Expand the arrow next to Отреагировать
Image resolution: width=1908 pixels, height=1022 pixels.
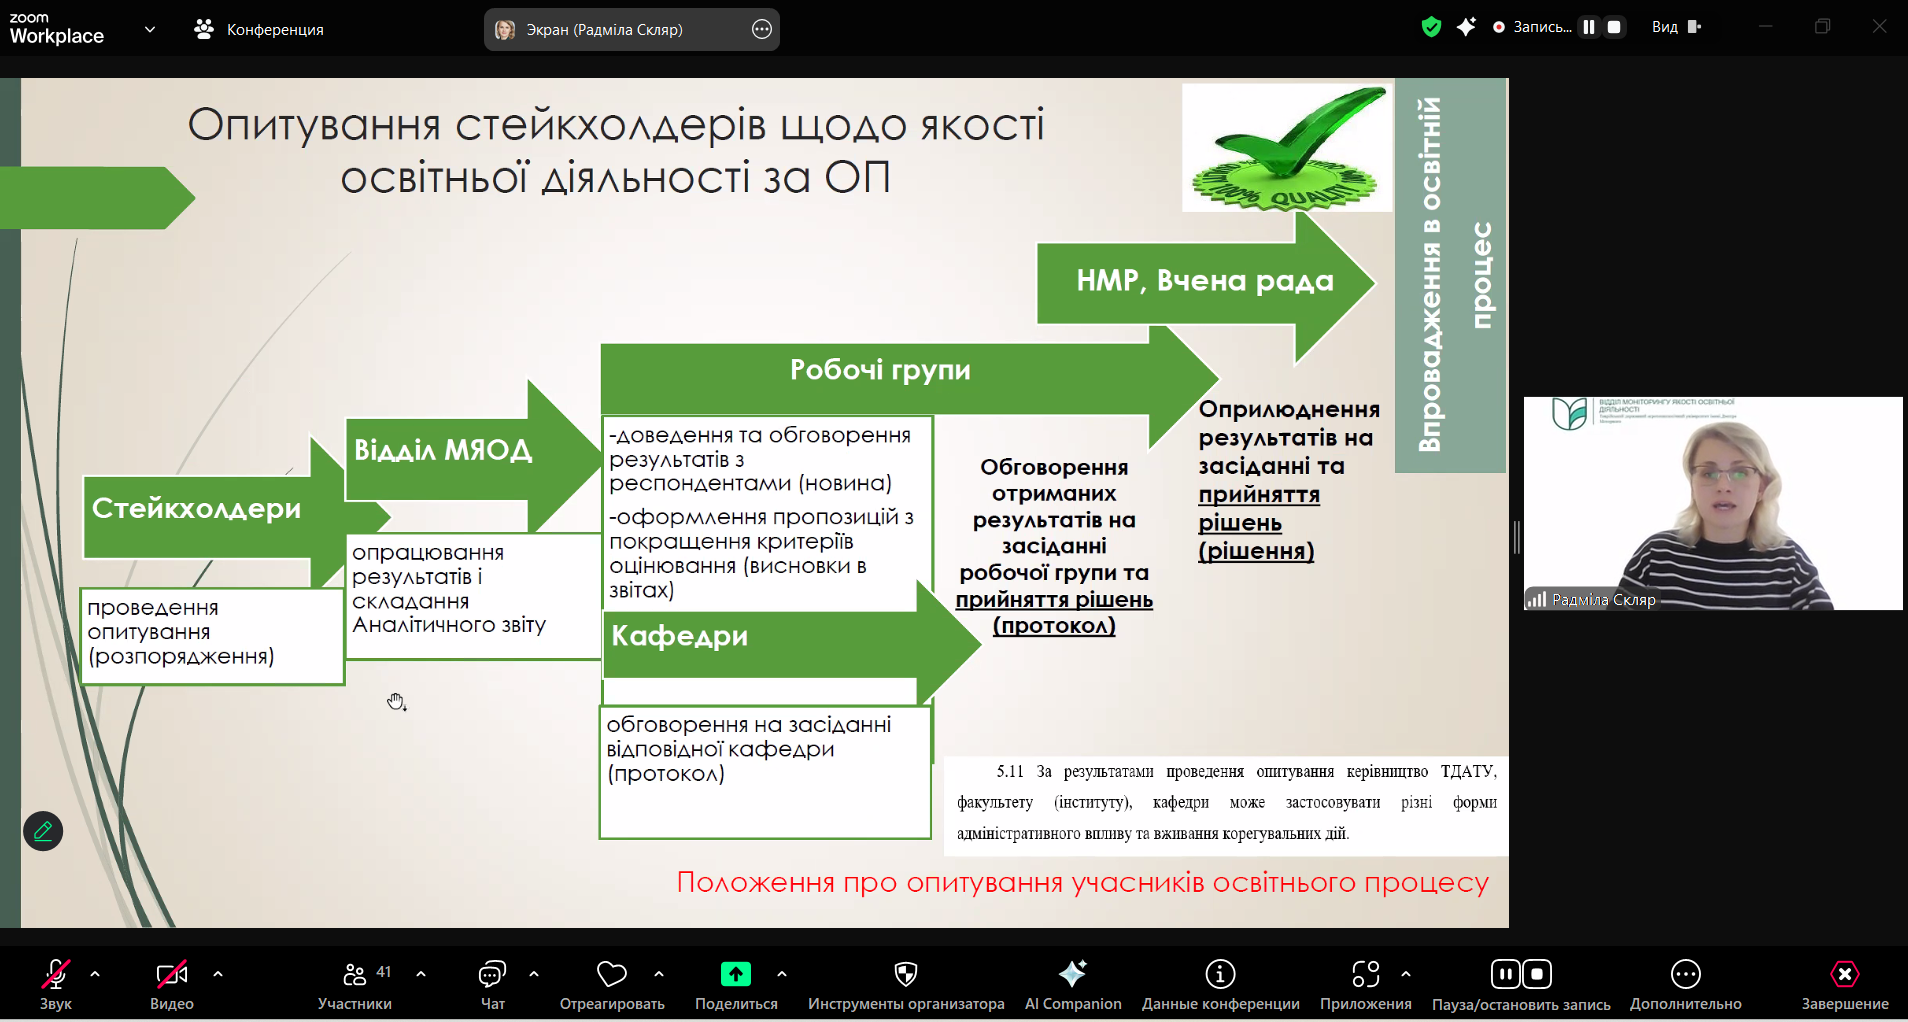click(x=659, y=973)
